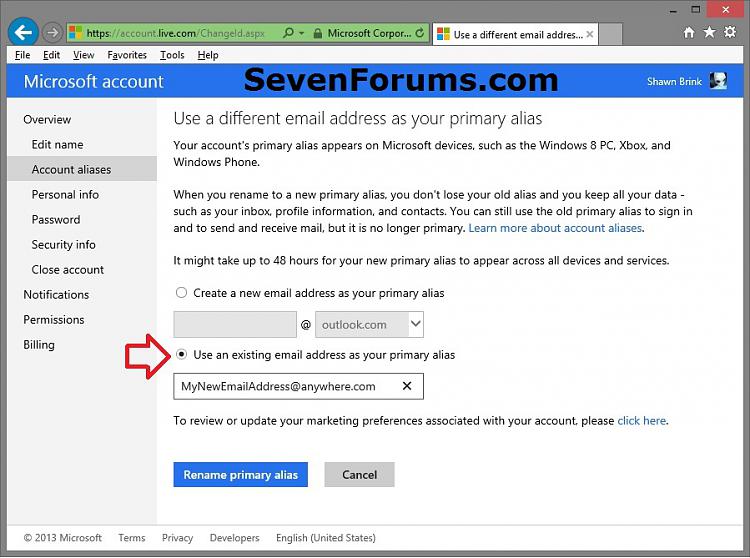Select Account aliases in sidebar

[x=82, y=169]
